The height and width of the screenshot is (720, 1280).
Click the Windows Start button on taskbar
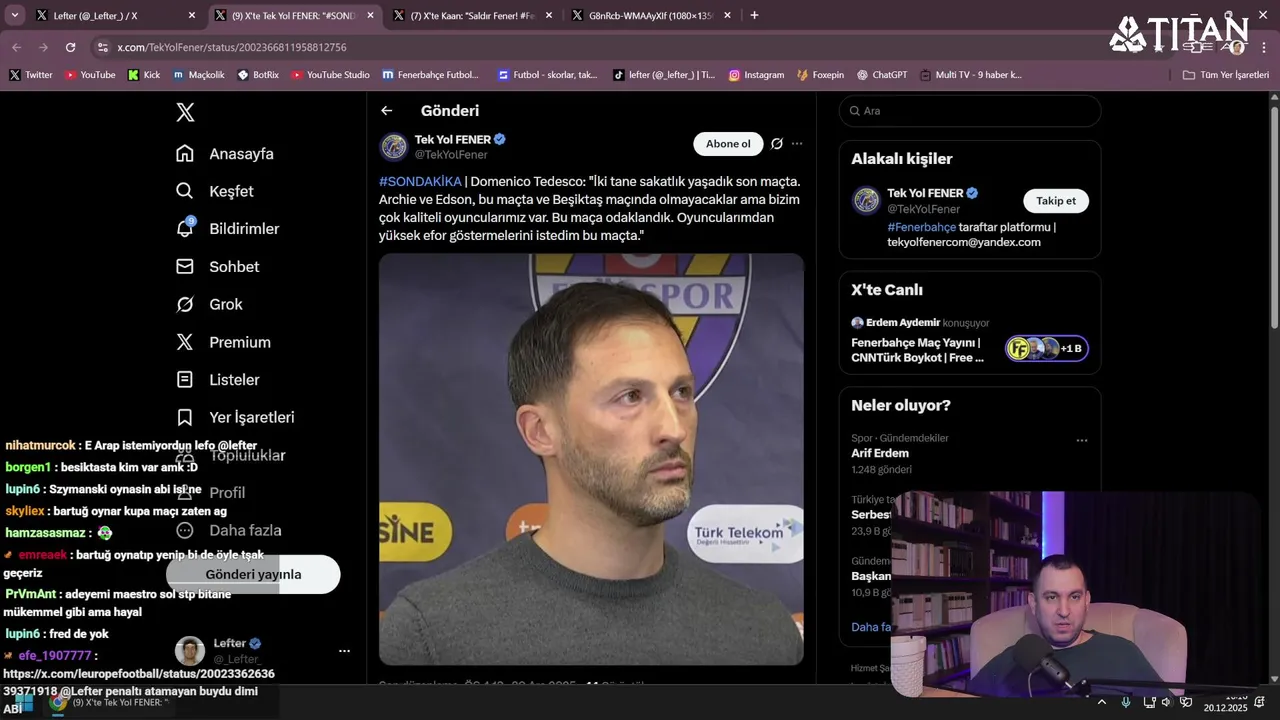coord(25,702)
